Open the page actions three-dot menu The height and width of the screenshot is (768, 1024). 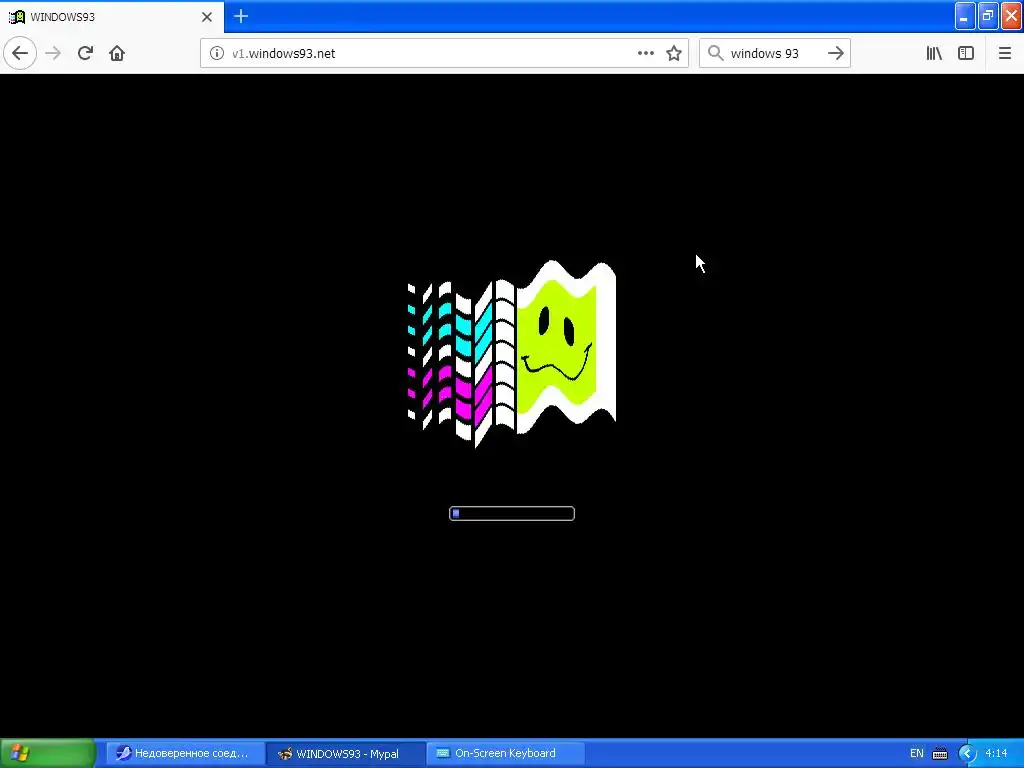pos(646,53)
